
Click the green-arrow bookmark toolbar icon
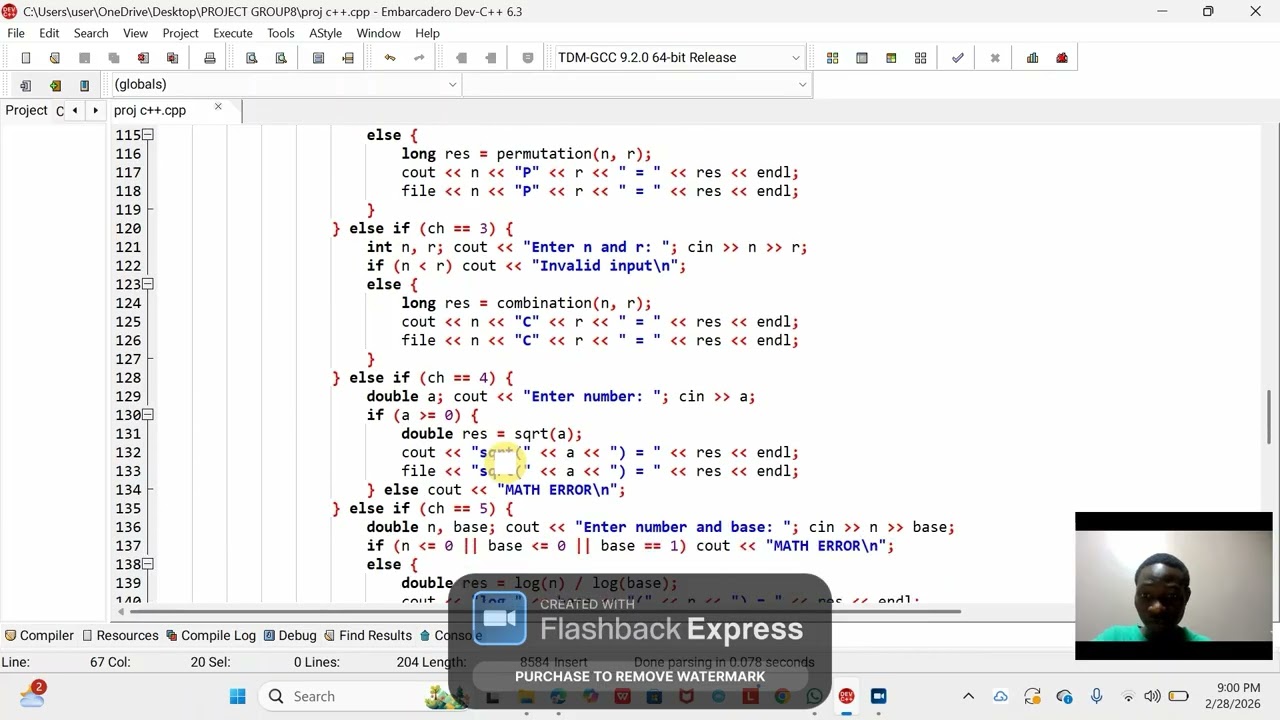55,85
